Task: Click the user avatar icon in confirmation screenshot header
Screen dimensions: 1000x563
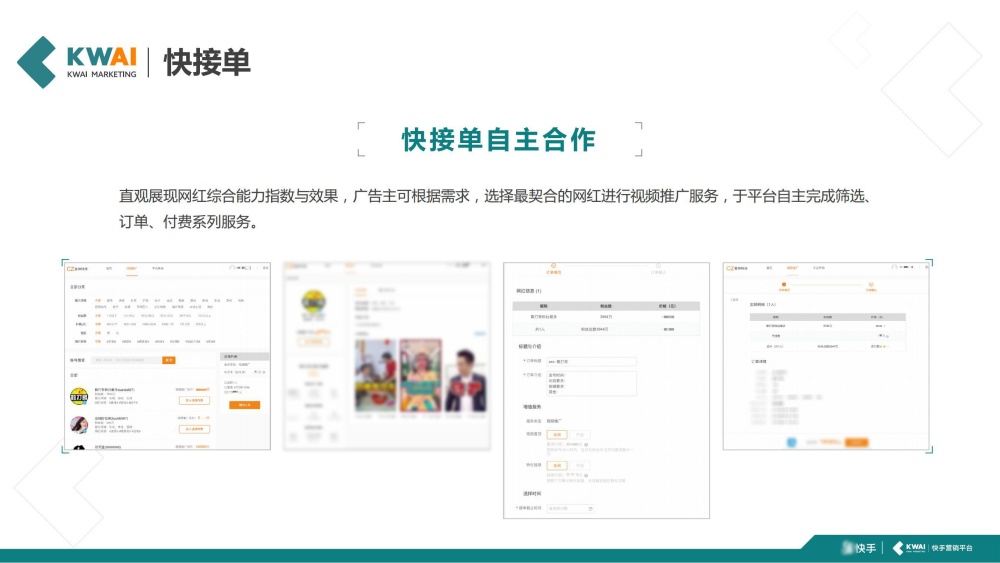Action: (x=895, y=267)
